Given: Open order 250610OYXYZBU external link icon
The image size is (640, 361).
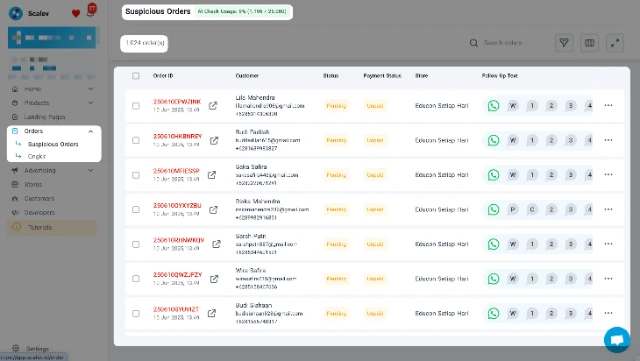Looking at the screenshot, I should (213, 209).
